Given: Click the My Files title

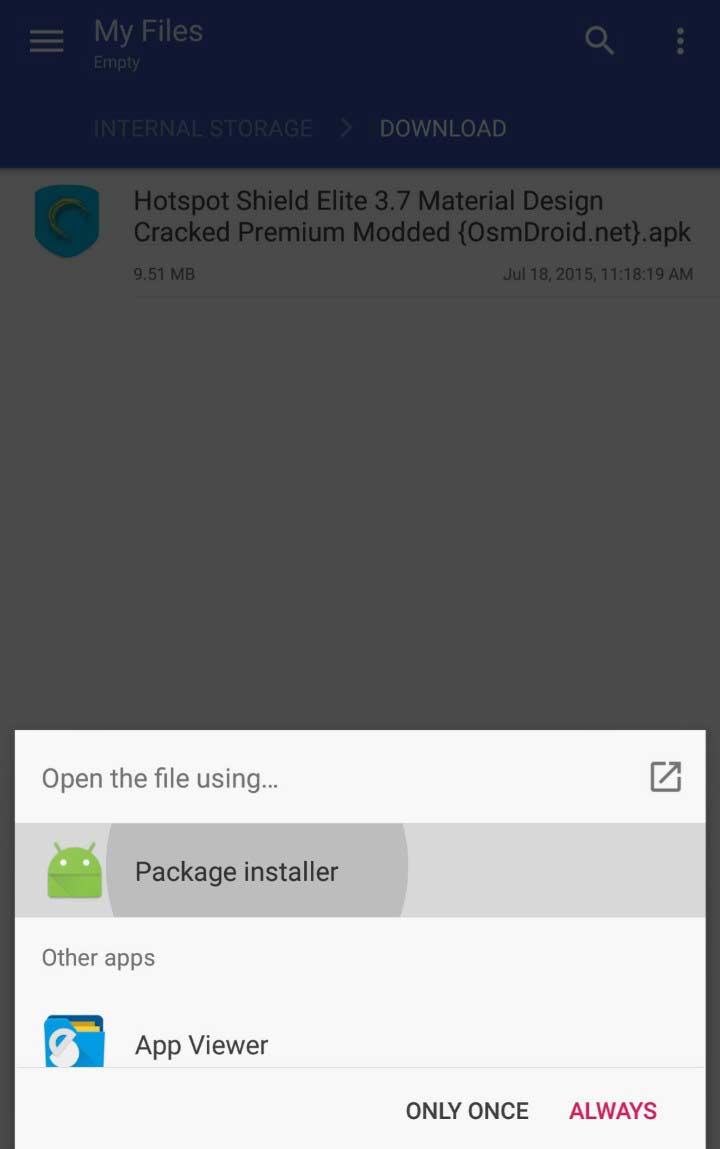Looking at the screenshot, I should pos(148,32).
